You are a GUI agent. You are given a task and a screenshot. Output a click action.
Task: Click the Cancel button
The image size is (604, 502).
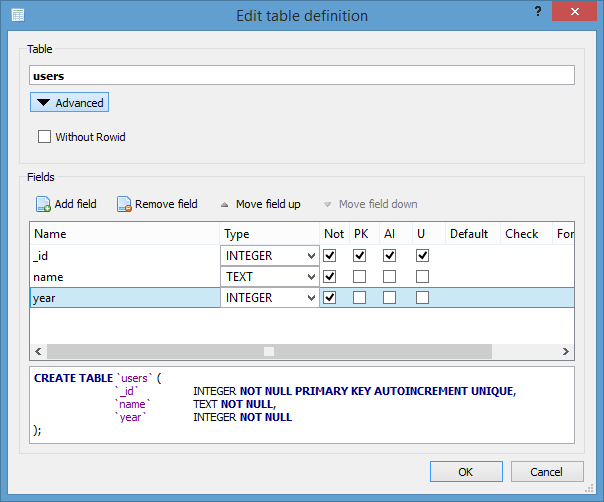(547, 472)
